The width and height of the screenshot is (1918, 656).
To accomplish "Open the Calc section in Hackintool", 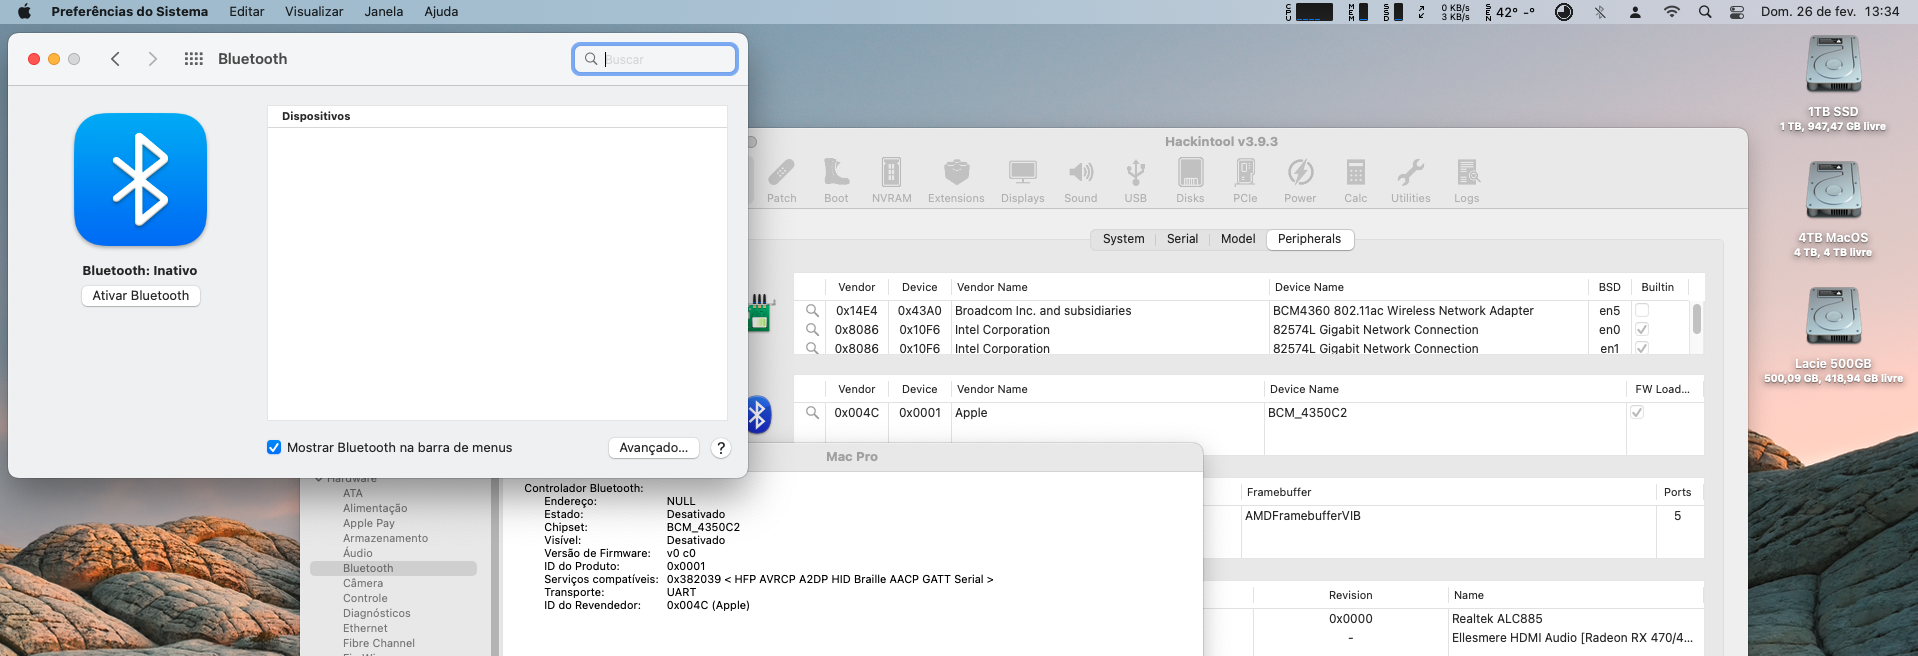I will [1356, 181].
